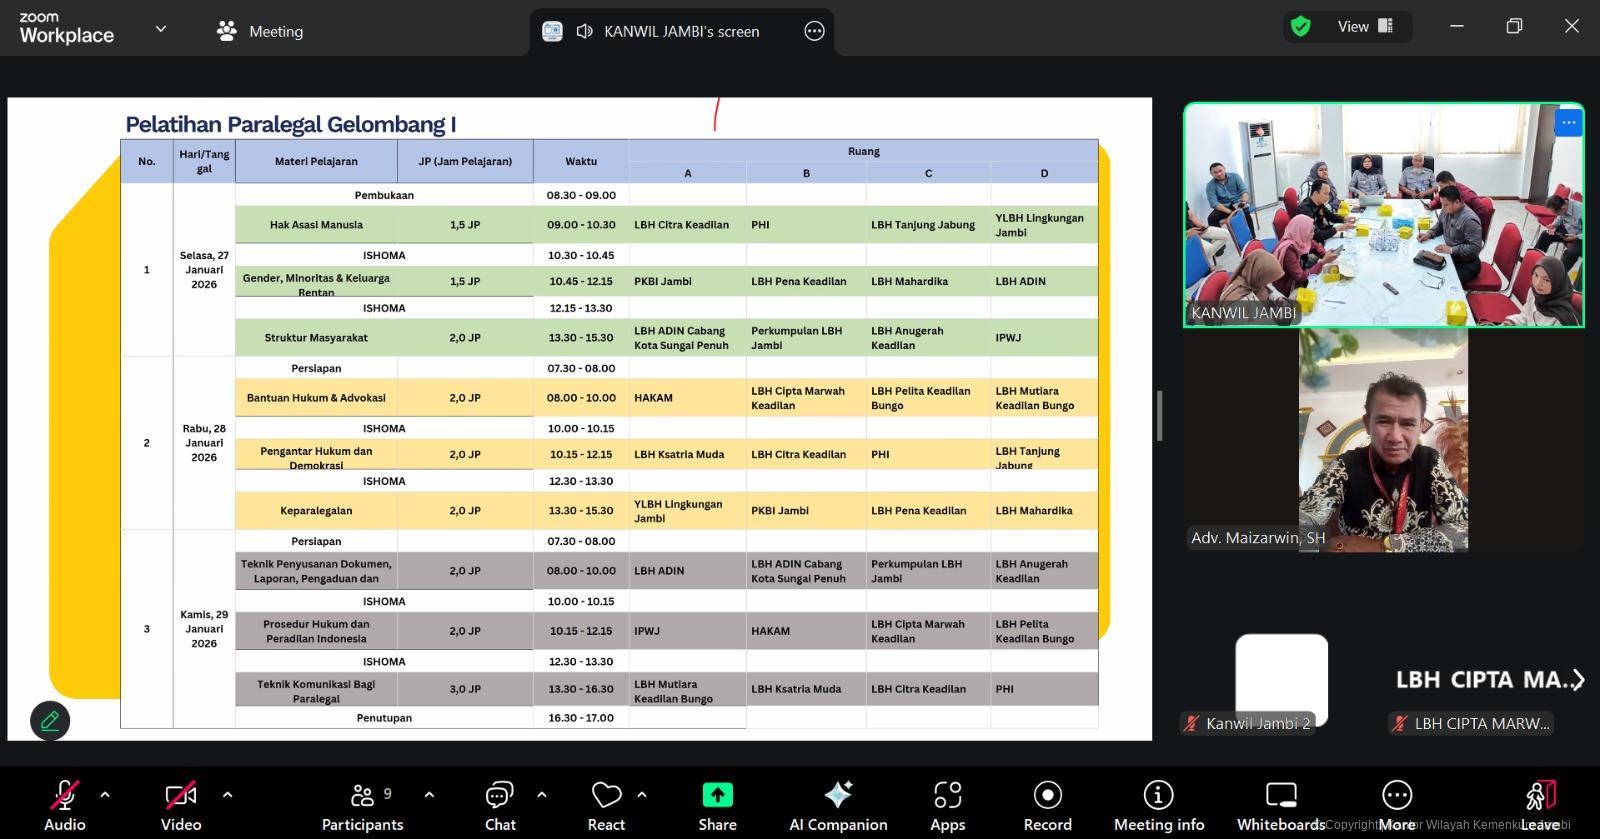Open screen share options ellipsis menu
1600x839 pixels.
coord(814,31)
